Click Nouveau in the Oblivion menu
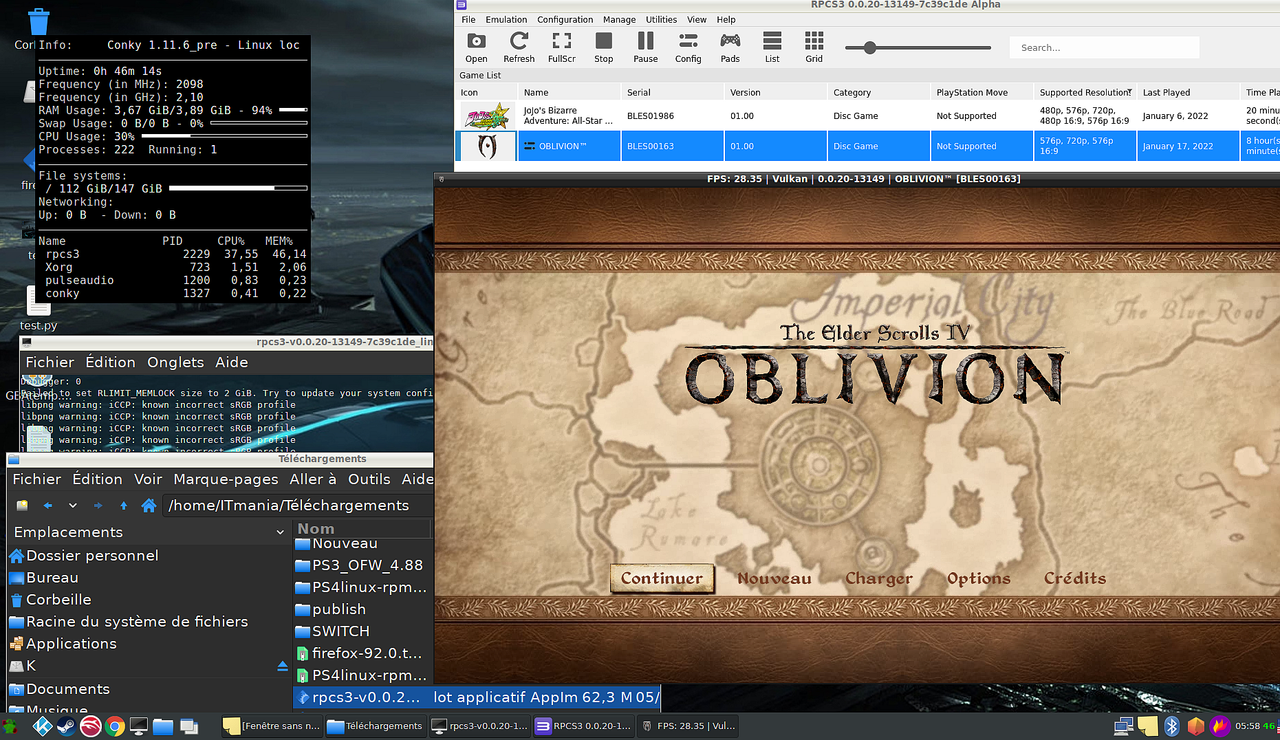The height and width of the screenshot is (740, 1280). pyautogui.click(x=774, y=578)
